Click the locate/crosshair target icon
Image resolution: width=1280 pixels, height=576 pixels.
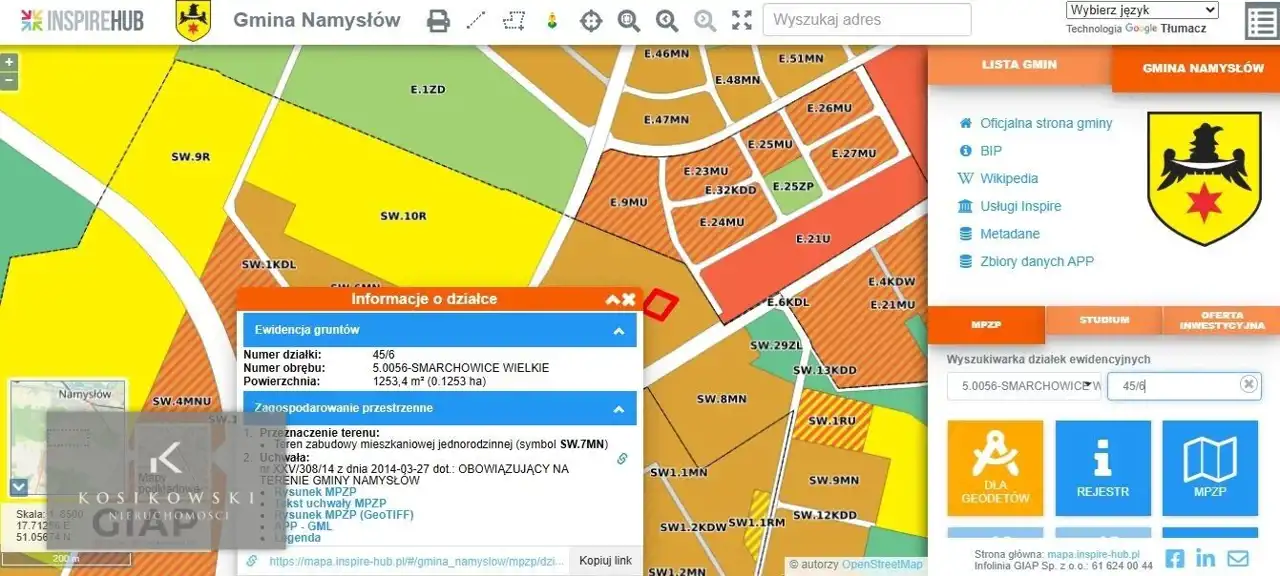point(591,20)
